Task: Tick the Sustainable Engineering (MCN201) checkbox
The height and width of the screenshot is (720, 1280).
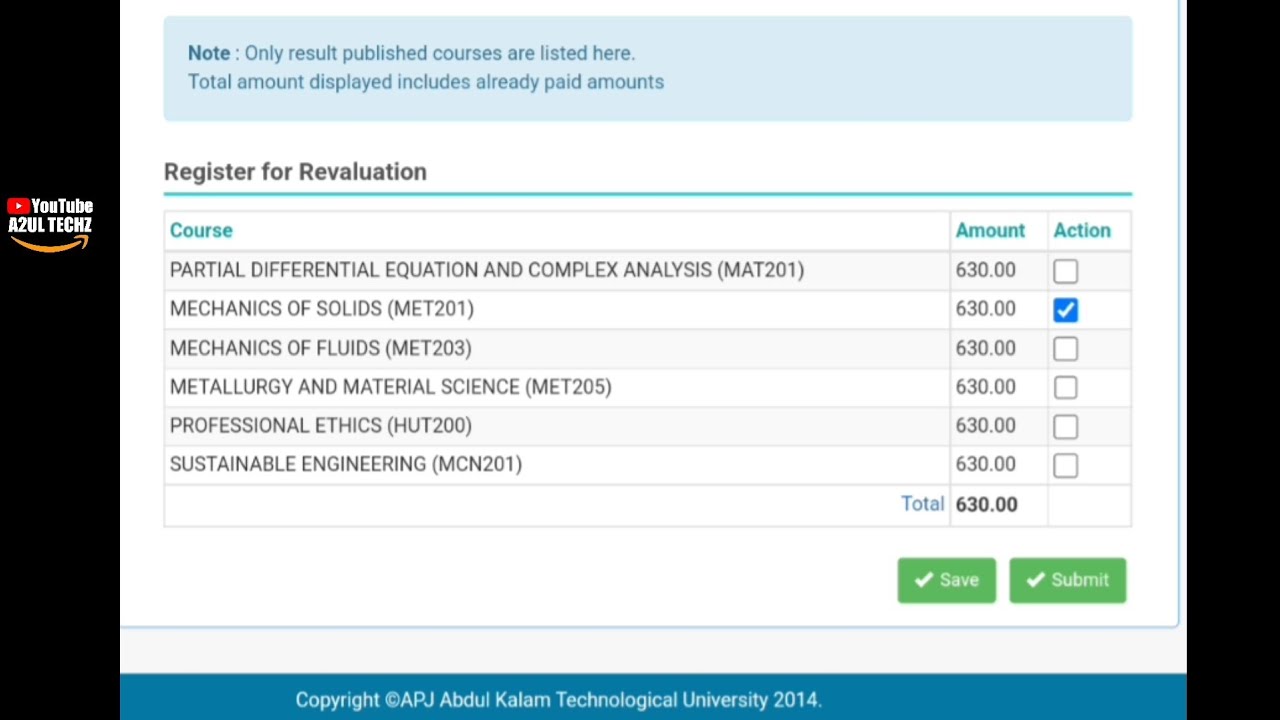Action: (1065, 466)
